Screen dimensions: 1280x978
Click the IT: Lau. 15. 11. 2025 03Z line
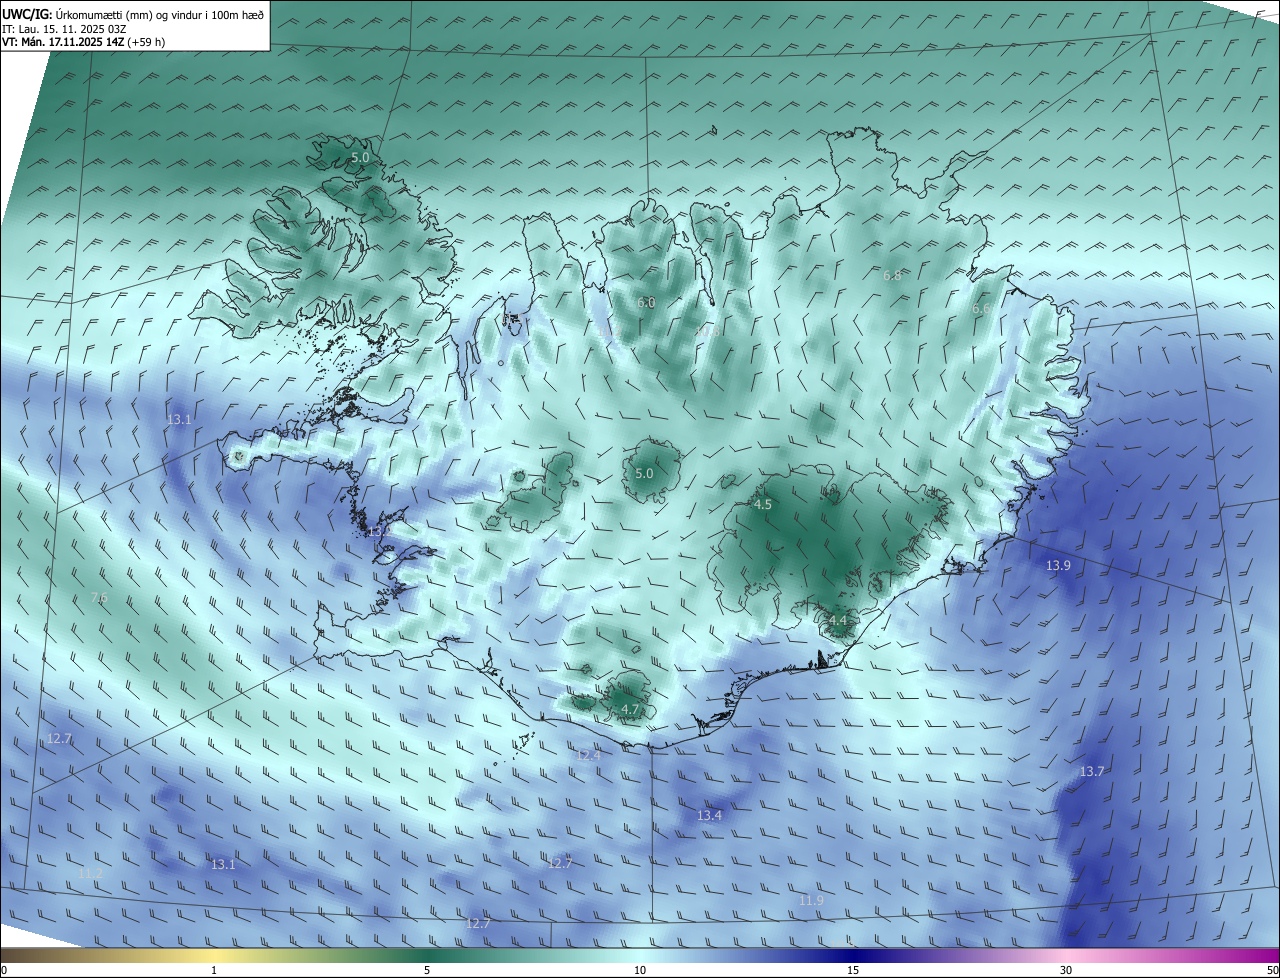point(64,29)
